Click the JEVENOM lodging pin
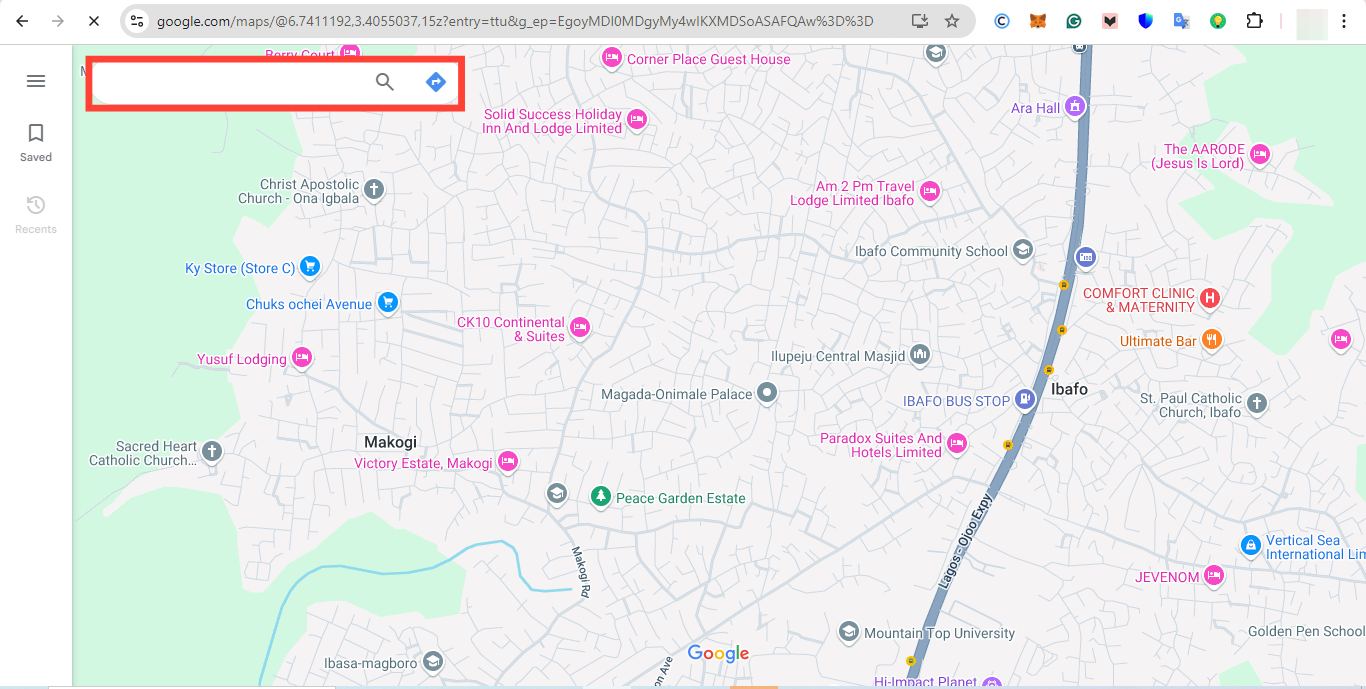The image size is (1366, 689). (1214, 575)
